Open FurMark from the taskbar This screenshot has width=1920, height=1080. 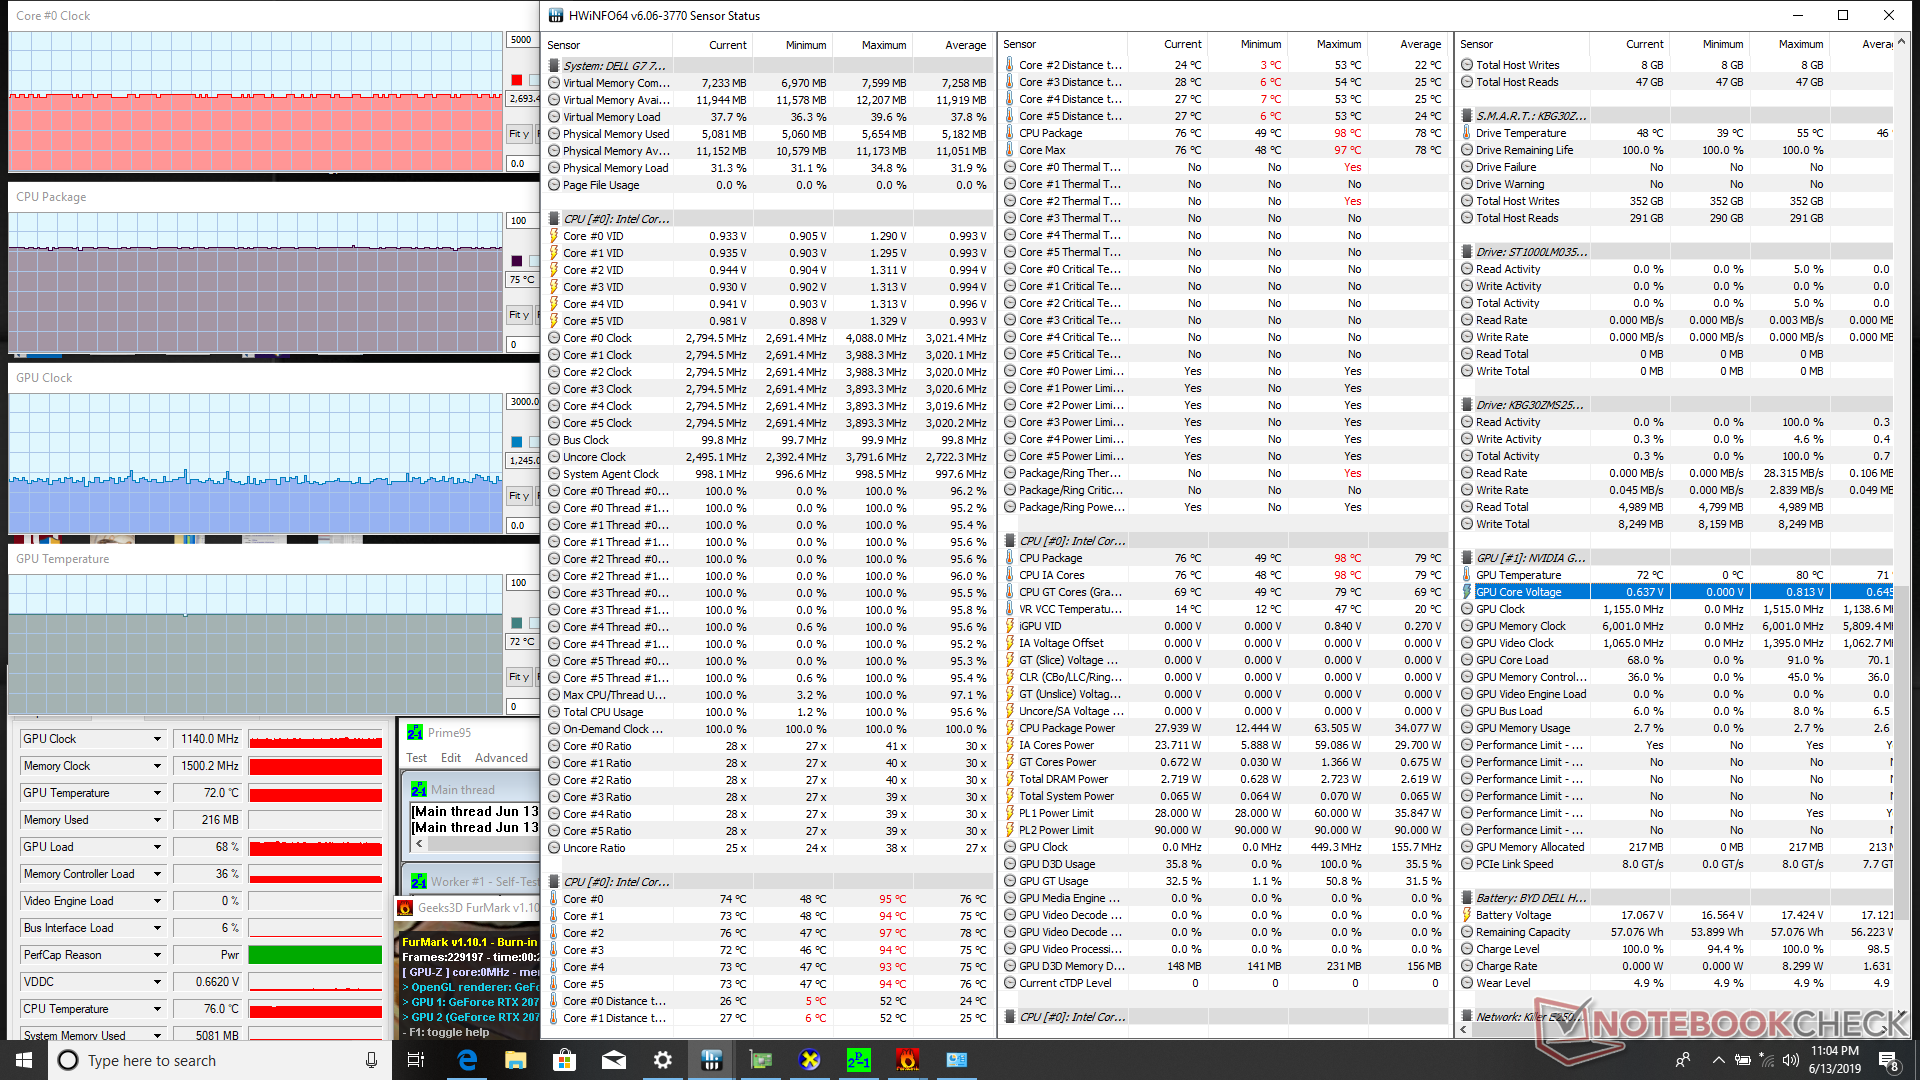[907, 1060]
